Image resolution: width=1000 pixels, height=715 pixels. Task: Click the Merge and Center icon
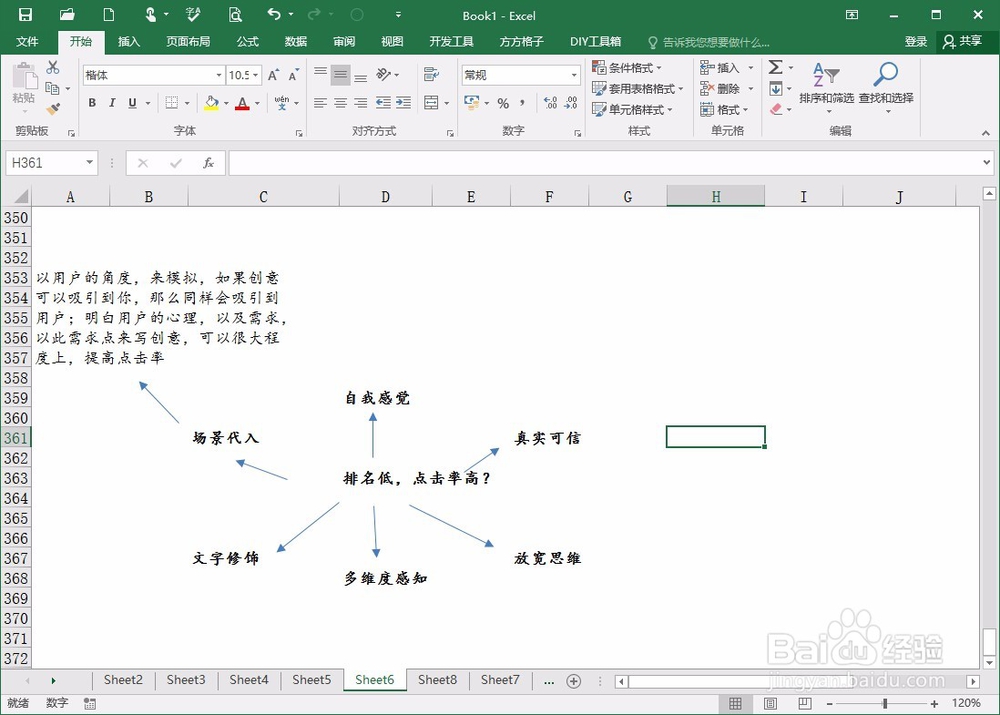pyautogui.click(x=432, y=103)
